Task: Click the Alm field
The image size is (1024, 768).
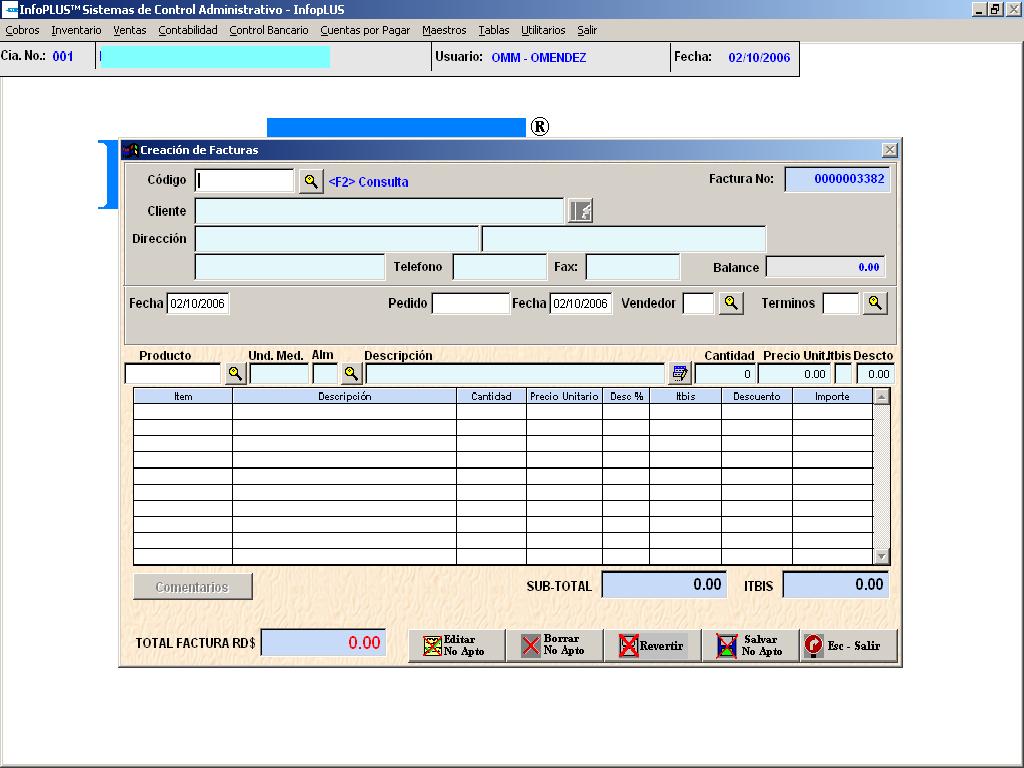Action: (x=325, y=374)
